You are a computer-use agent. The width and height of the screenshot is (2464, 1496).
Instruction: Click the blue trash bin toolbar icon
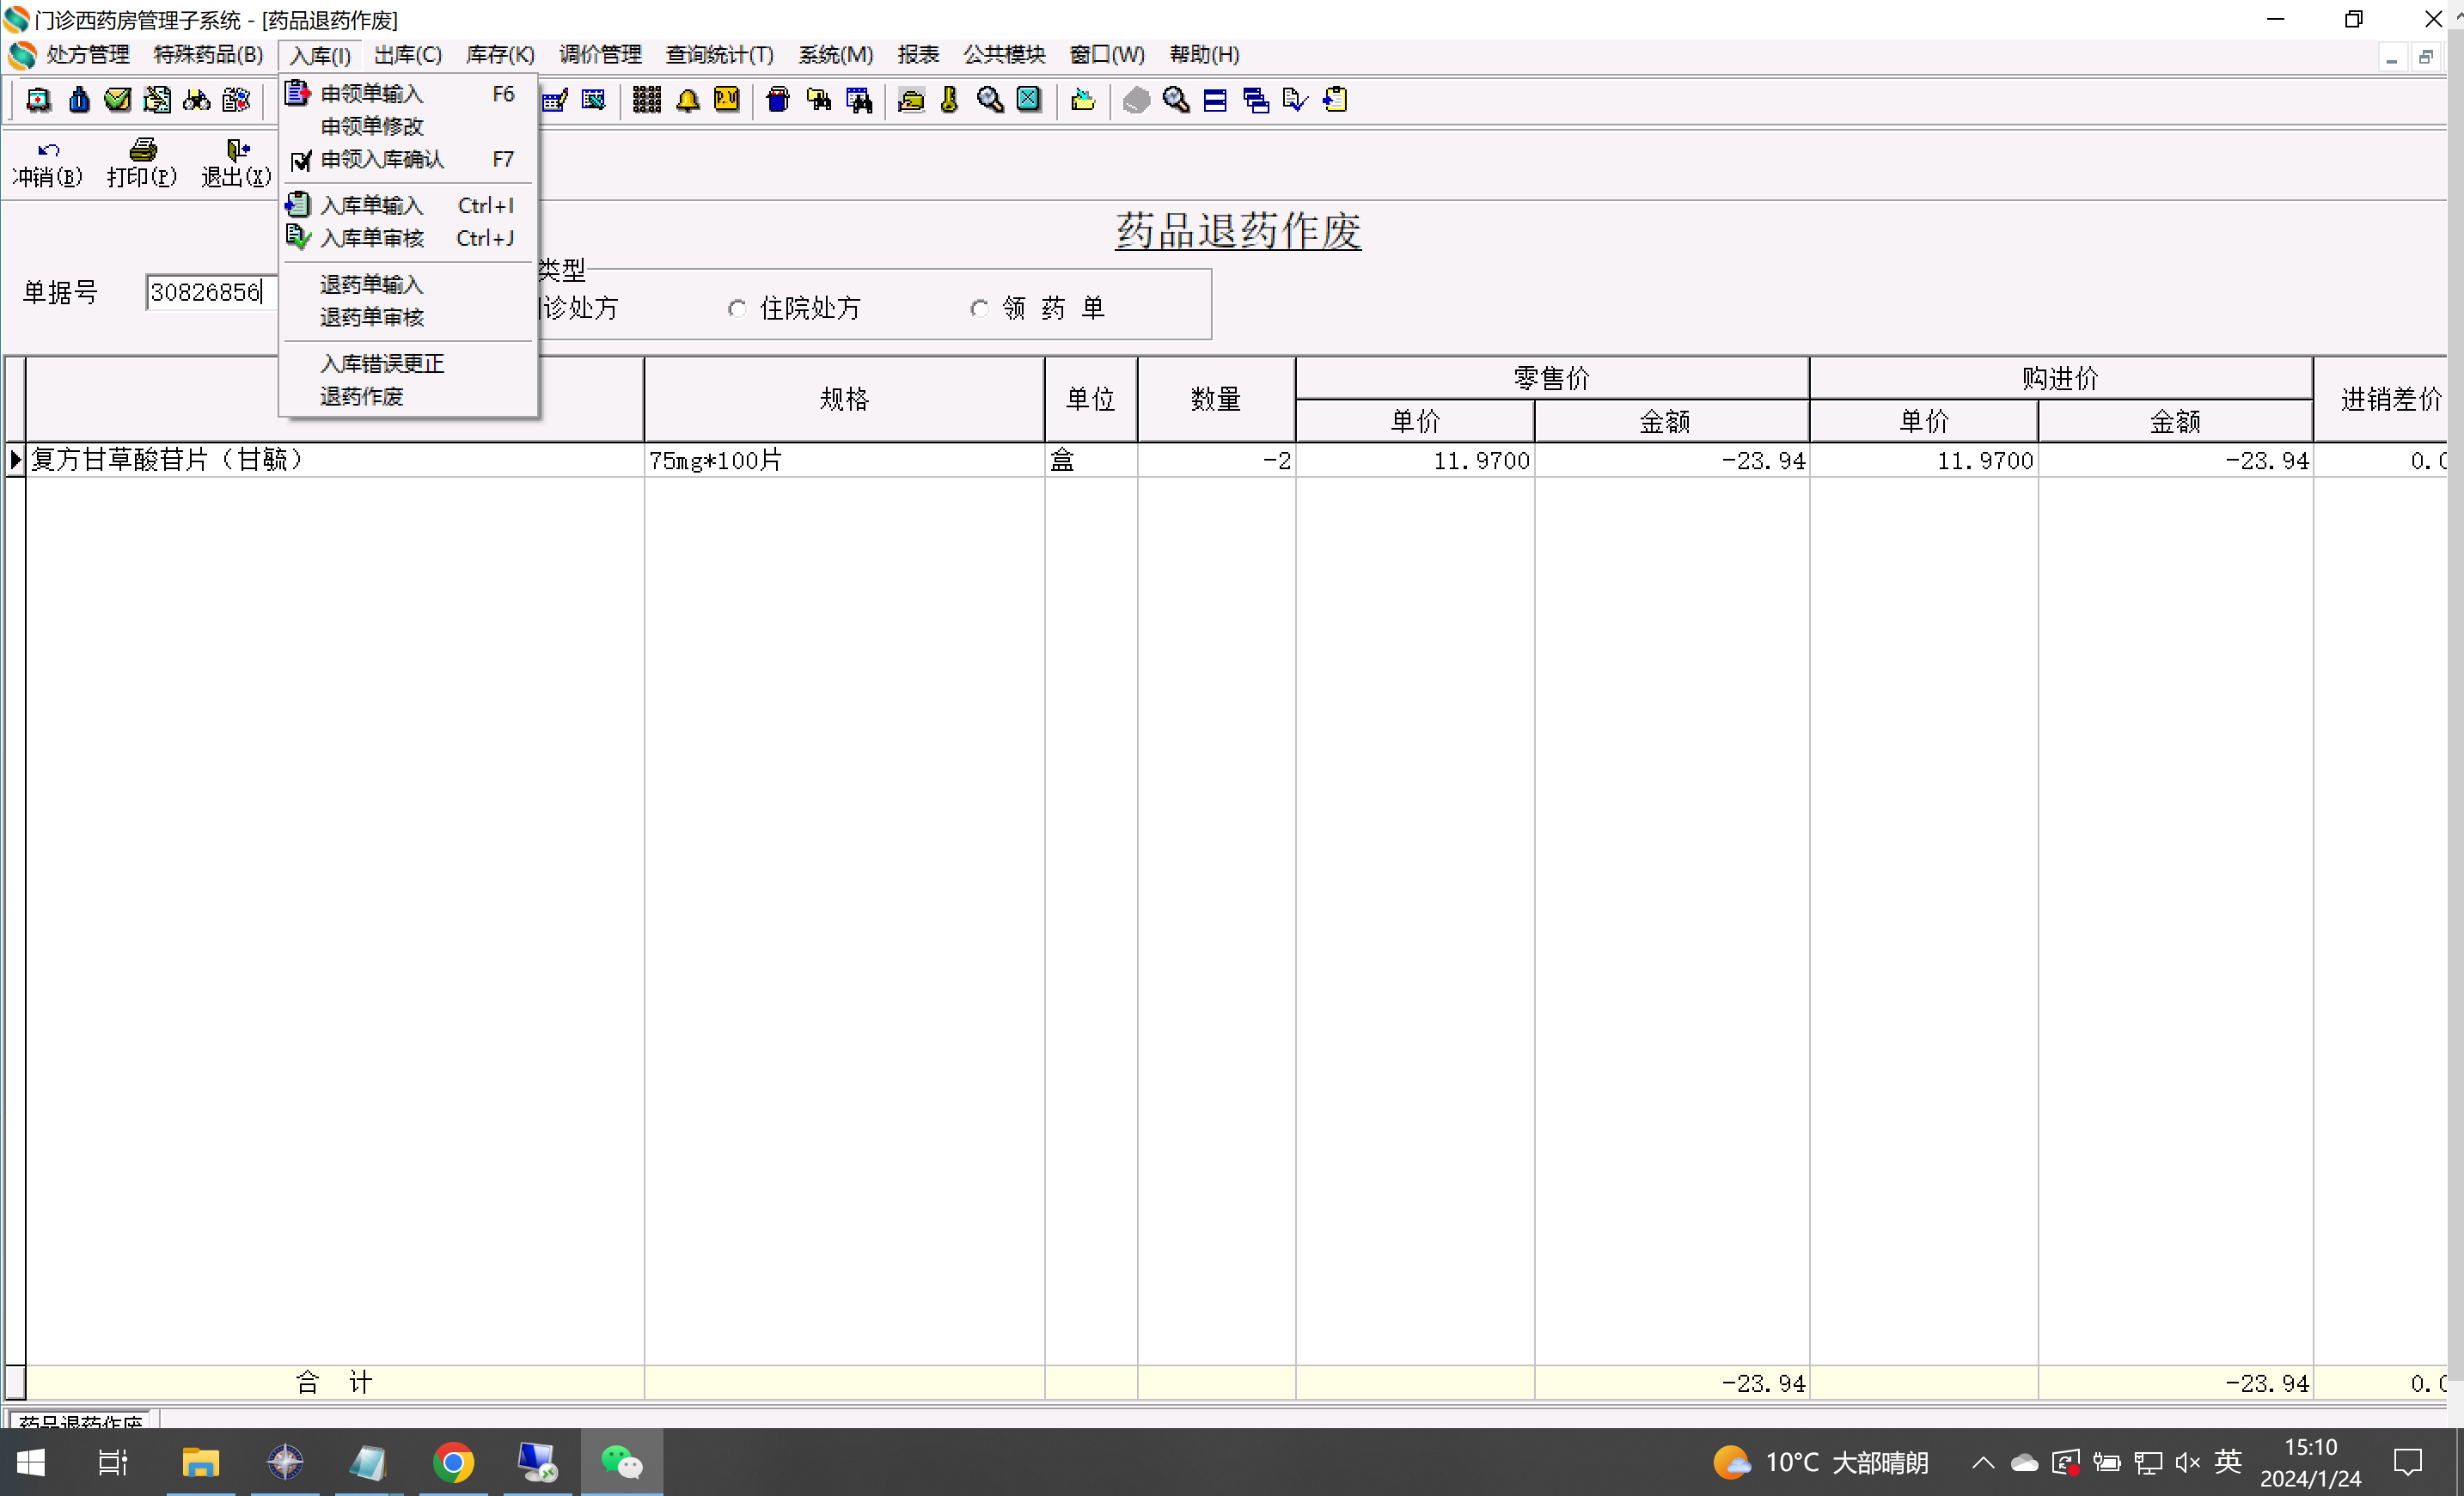(777, 100)
